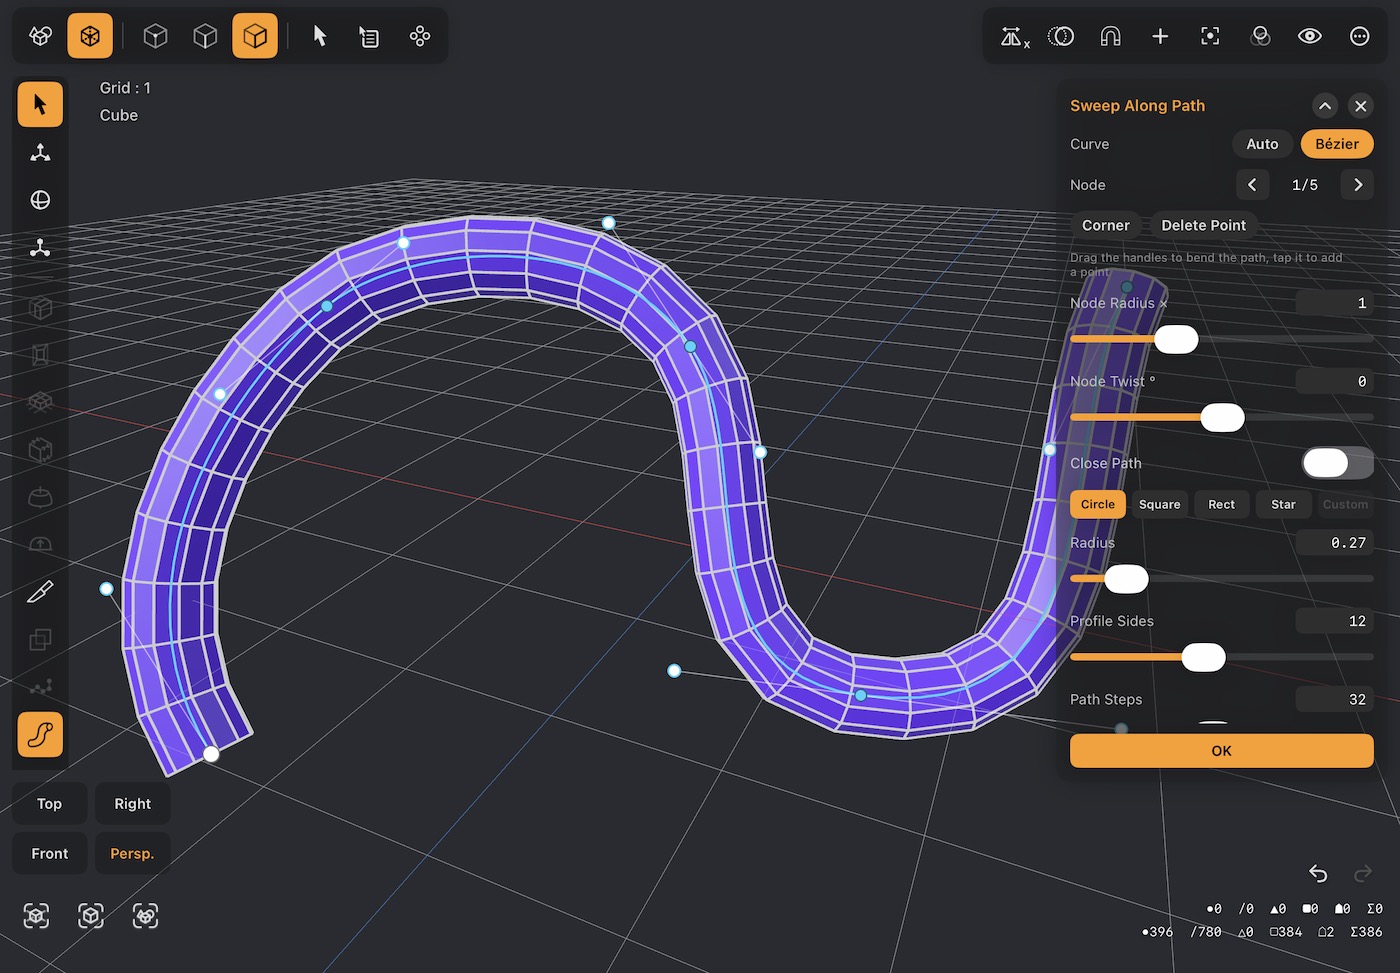This screenshot has height=973, width=1400.
Task: Click the Profile Sides slider thumb
Action: coord(1203,657)
